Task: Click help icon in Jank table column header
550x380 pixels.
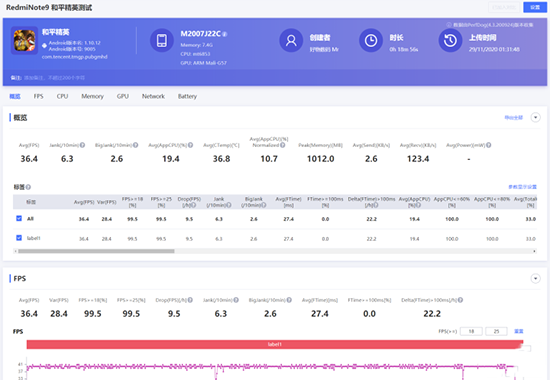Action: [x=229, y=205]
